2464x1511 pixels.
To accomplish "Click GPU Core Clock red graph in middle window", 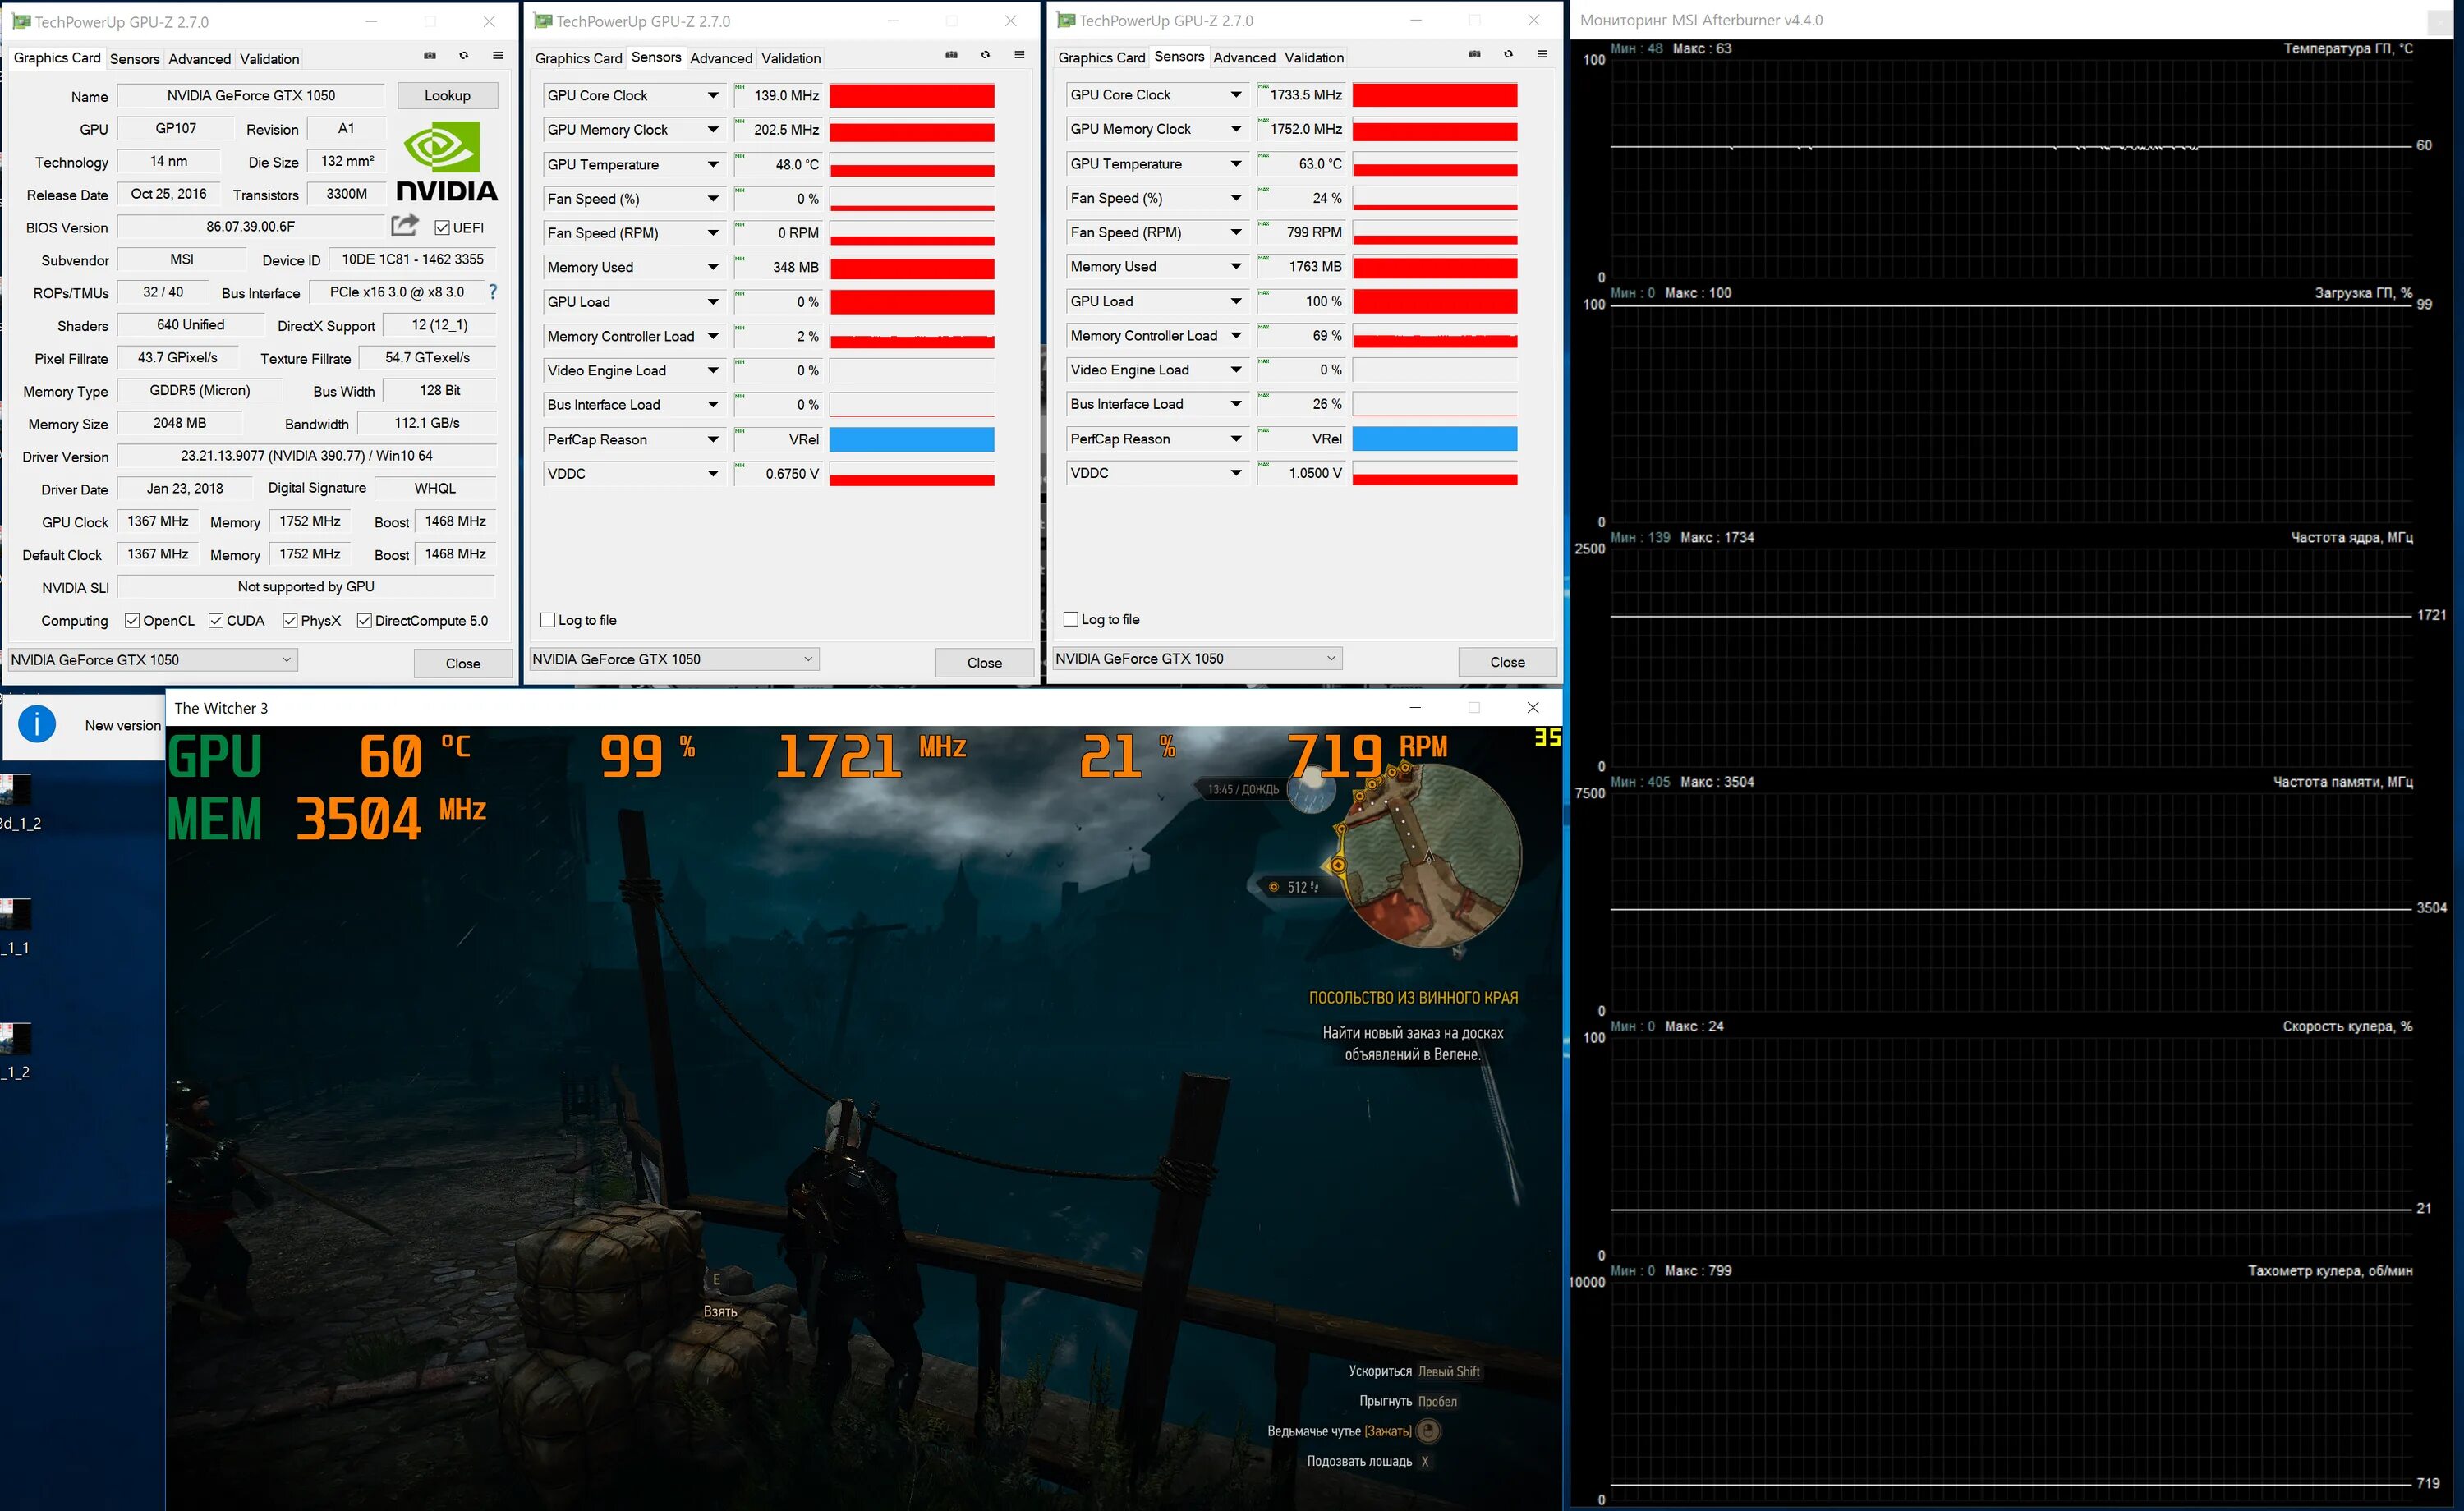I will tap(912, 96).
